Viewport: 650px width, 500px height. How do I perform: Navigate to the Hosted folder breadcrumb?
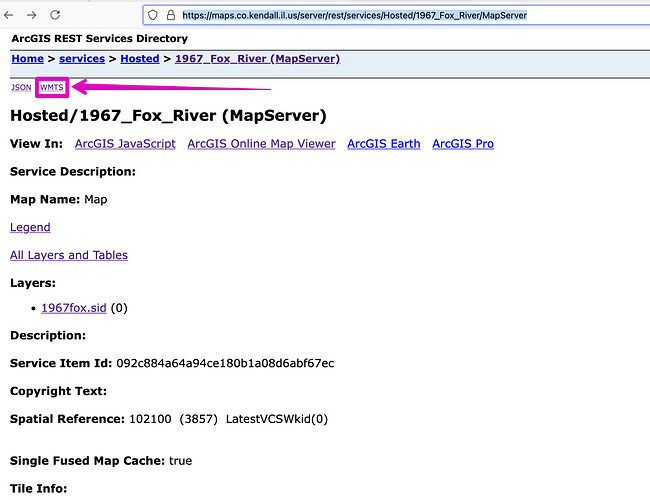coord(139,59)
